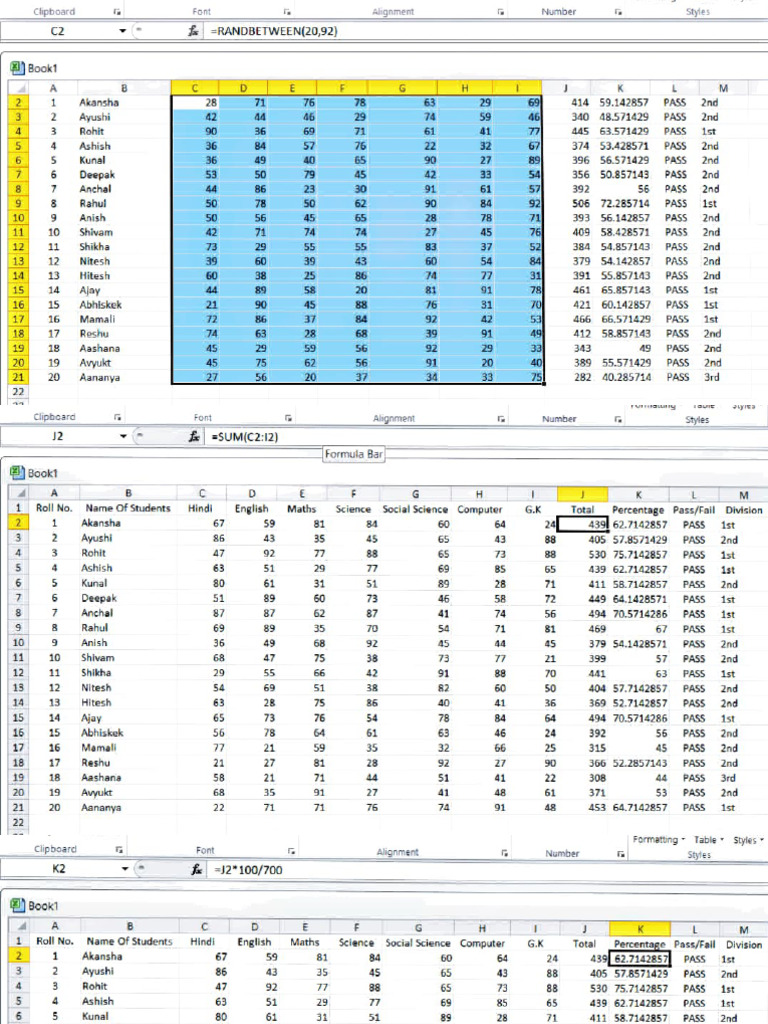Open the Alignment dialog launcher above the =J2*100/700 bar
The height and width of the screenshot is (1024, 768).
(x=504, y=852)
